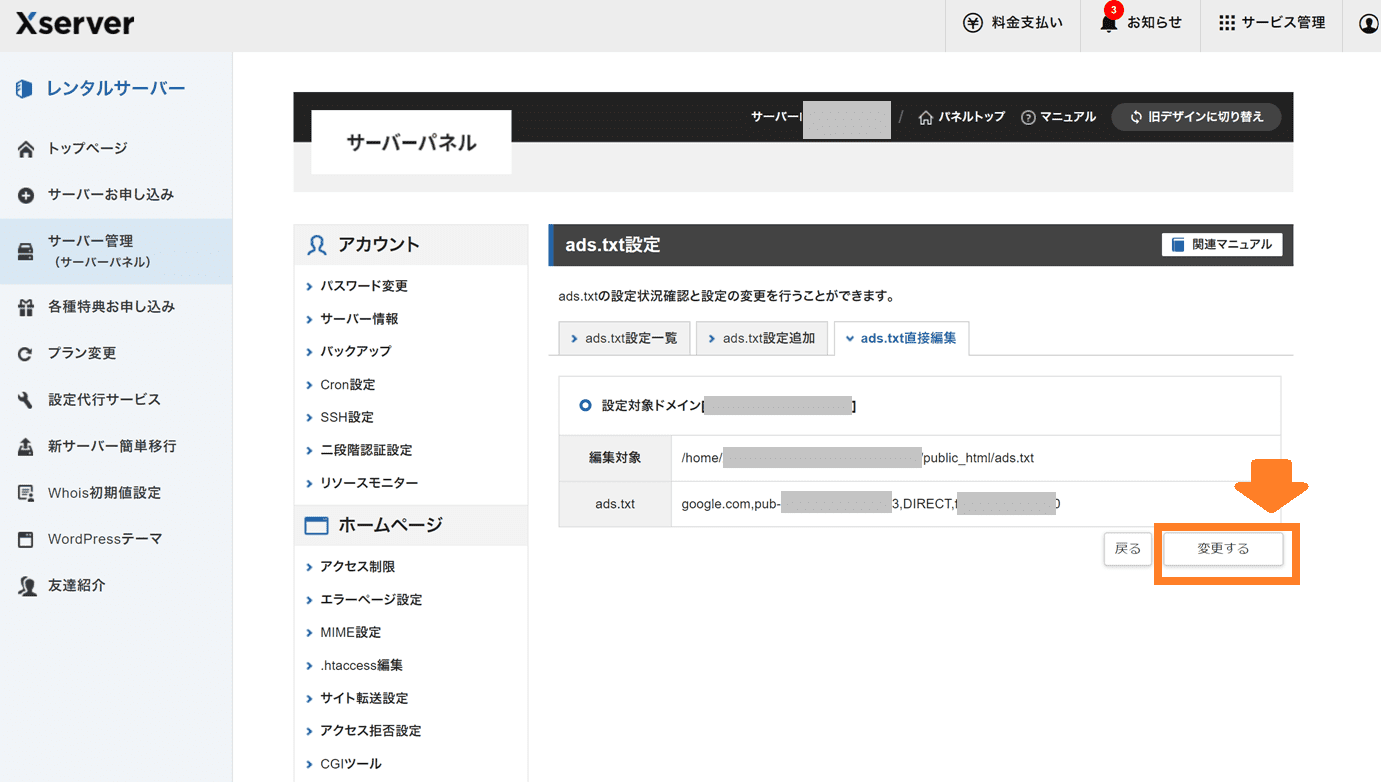Screen dimensions: 1381x782
Task: Open the サービス管理 grid icon
Action: [1226, 23]
